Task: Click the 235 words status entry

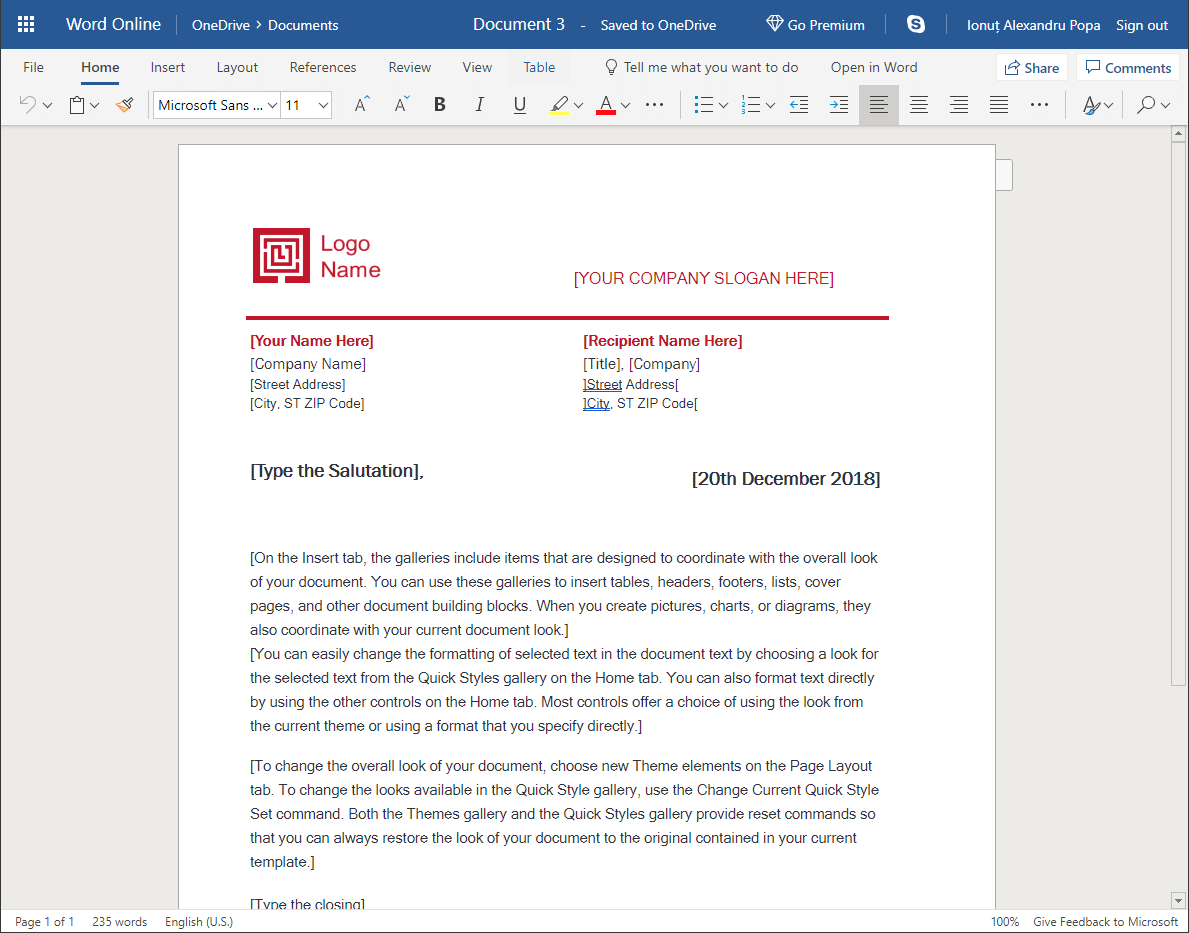Action: pos(120,922)
